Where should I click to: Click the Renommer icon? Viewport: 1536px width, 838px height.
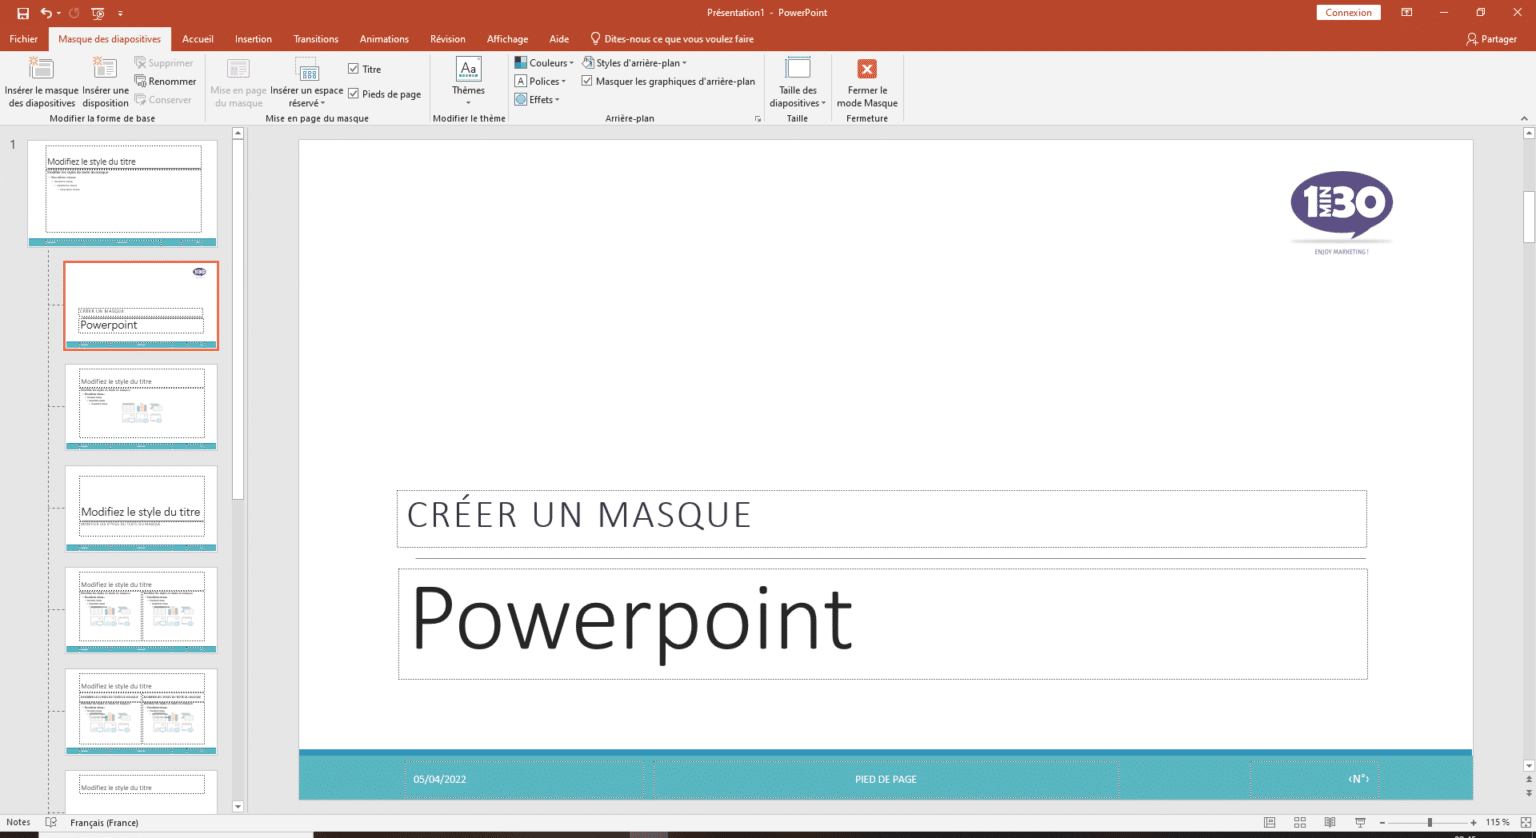(x=143, y=81)
